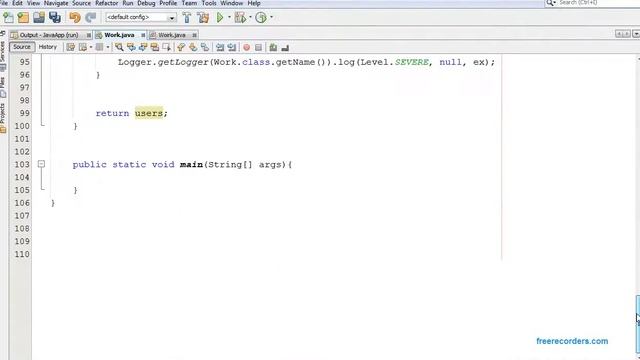Viewport: 640px width, 360px height.
Task: Open the Help menu
Action: pyautogui.click(x=254, y=3)
